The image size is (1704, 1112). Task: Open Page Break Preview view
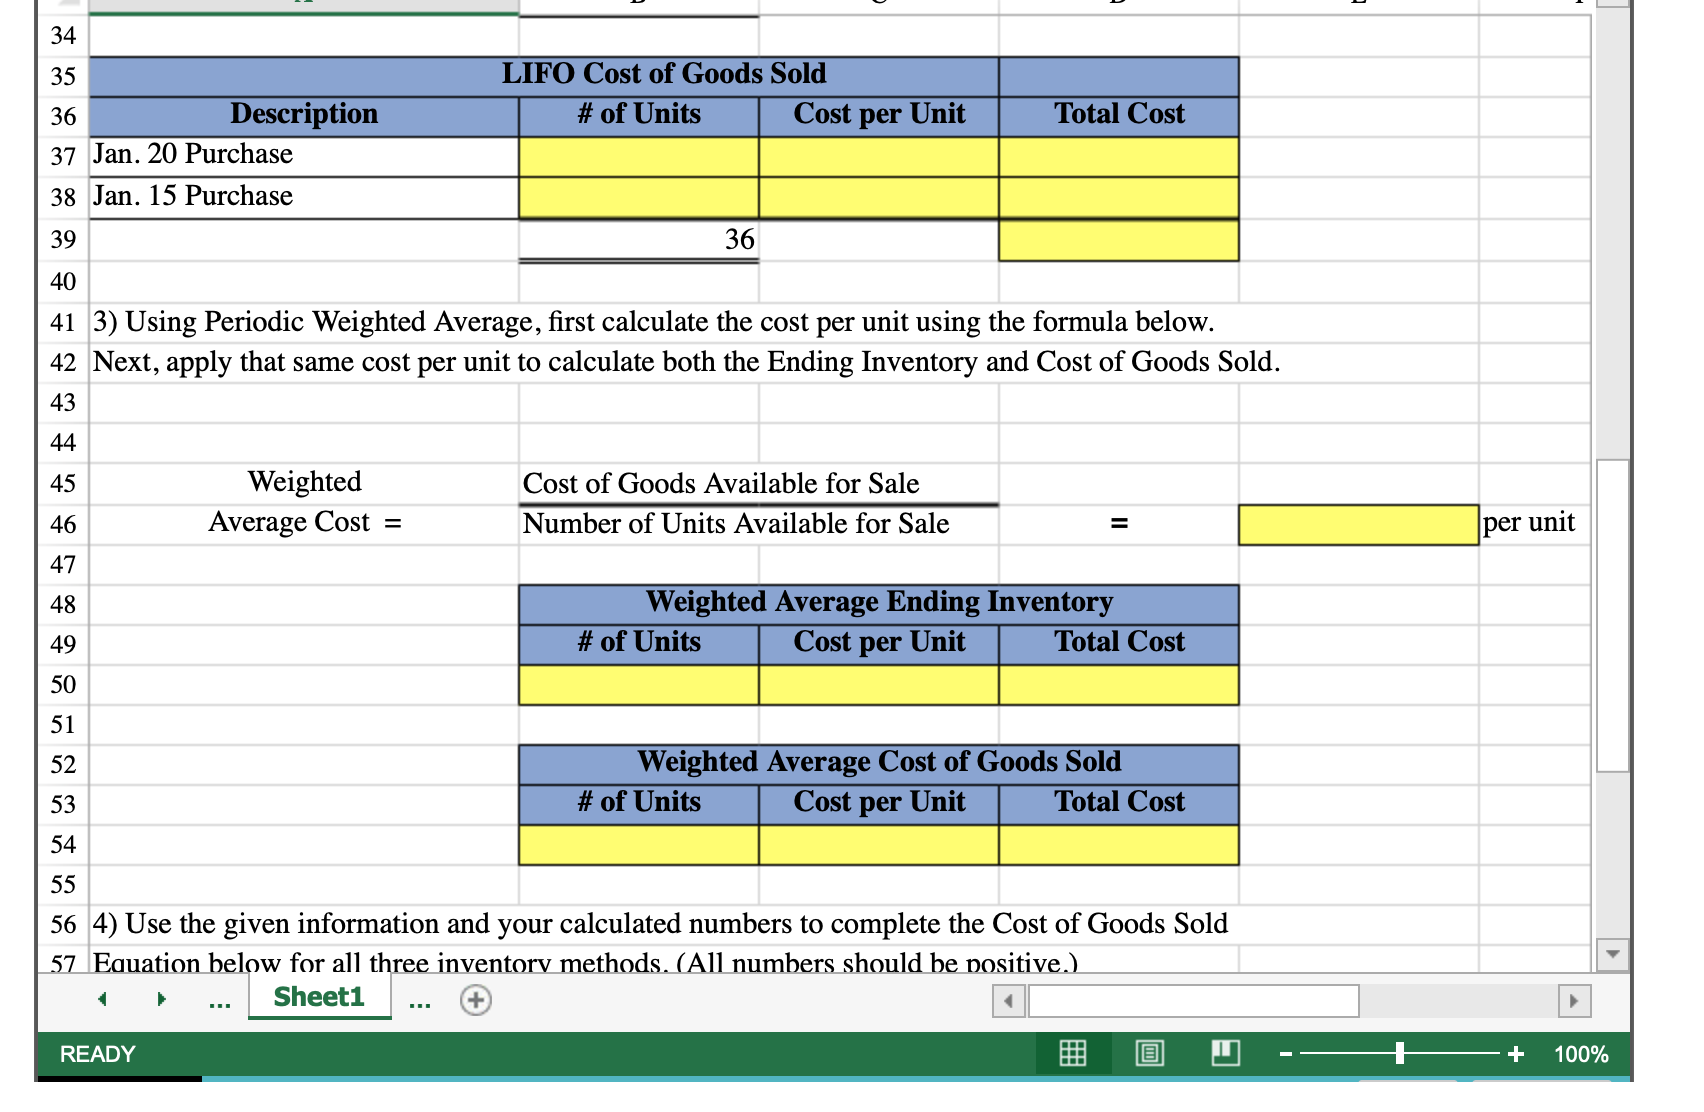pos(1225,1053)
